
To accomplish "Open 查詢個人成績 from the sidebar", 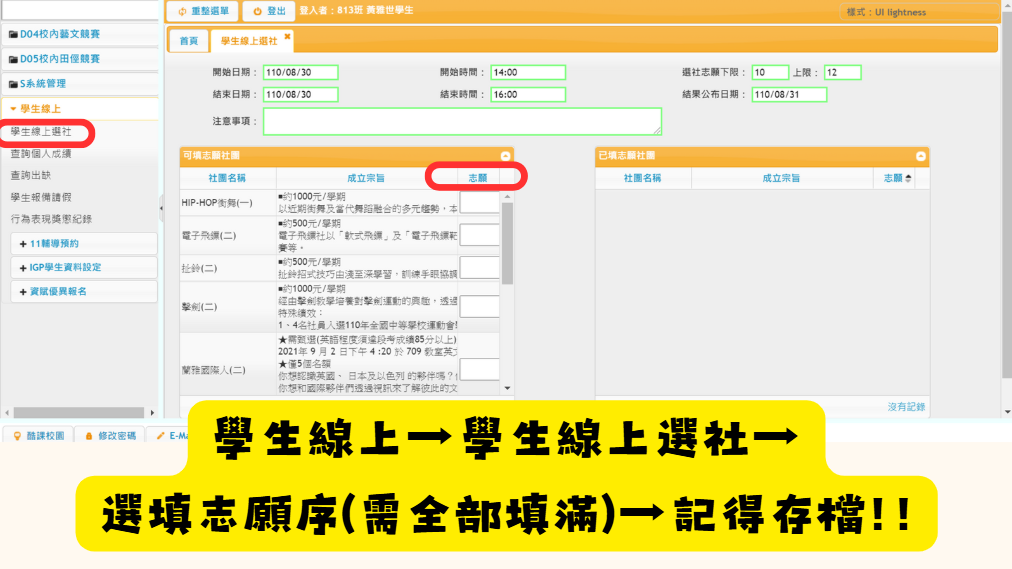I will point(41,154).
